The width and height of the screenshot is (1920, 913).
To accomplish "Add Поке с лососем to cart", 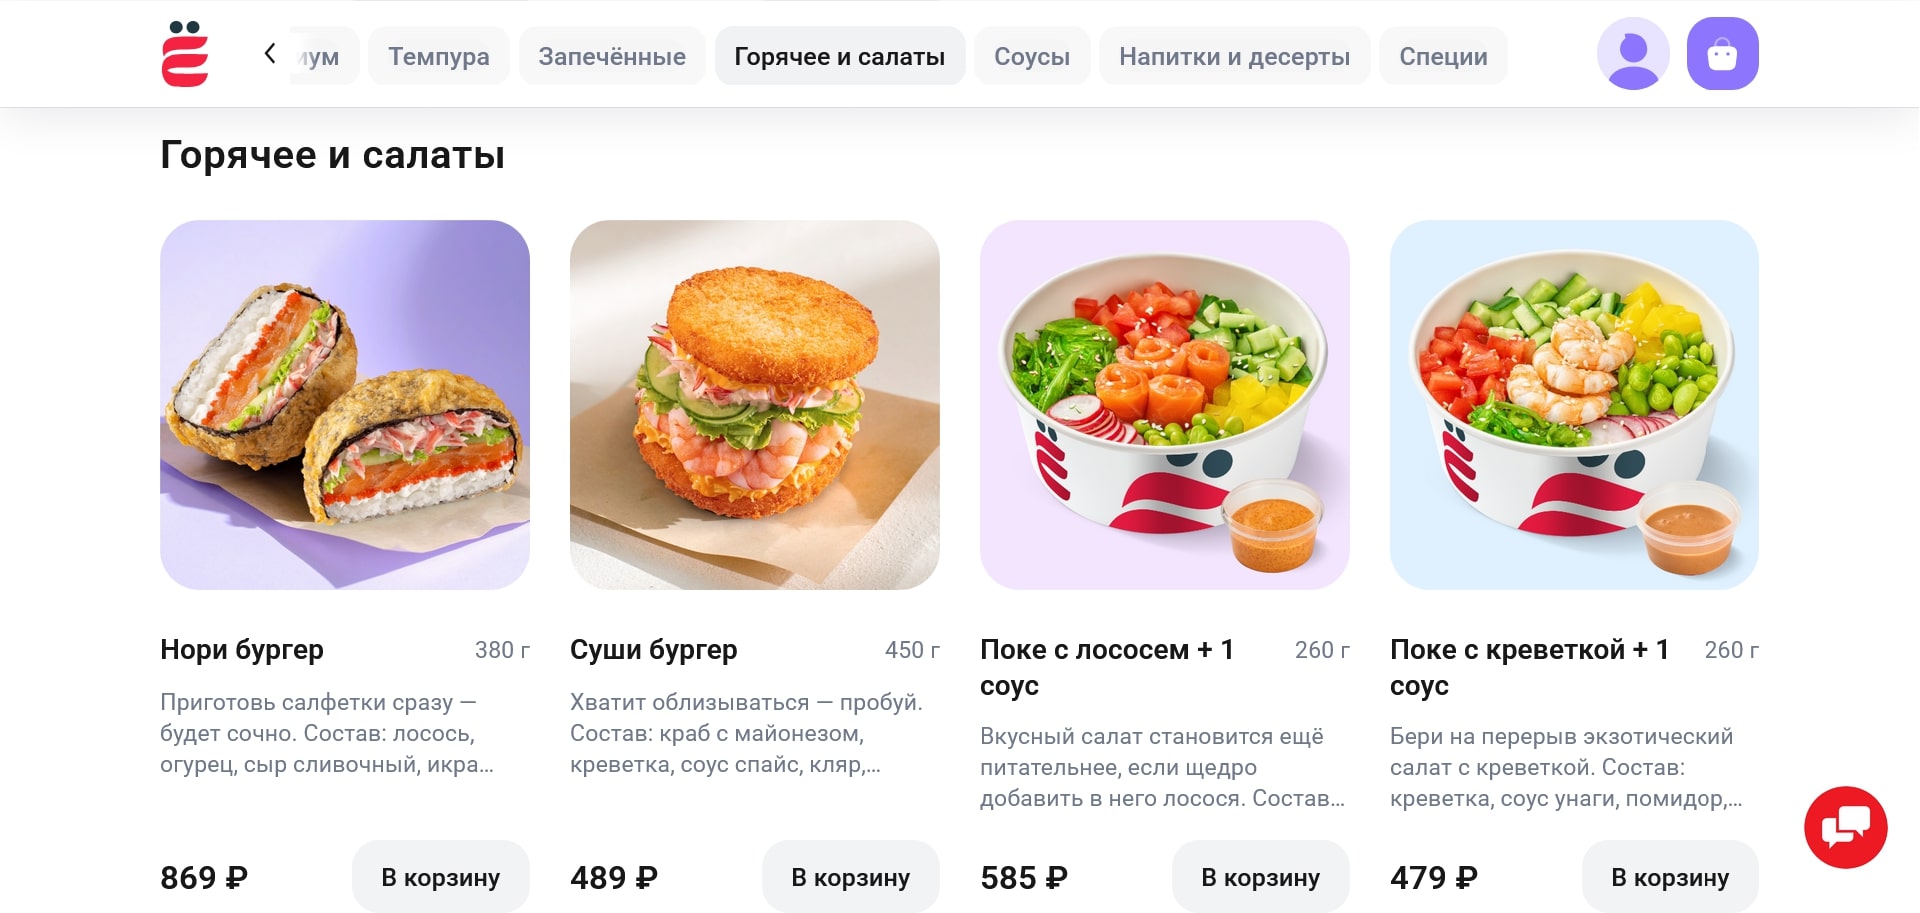I will (1261, 877).
